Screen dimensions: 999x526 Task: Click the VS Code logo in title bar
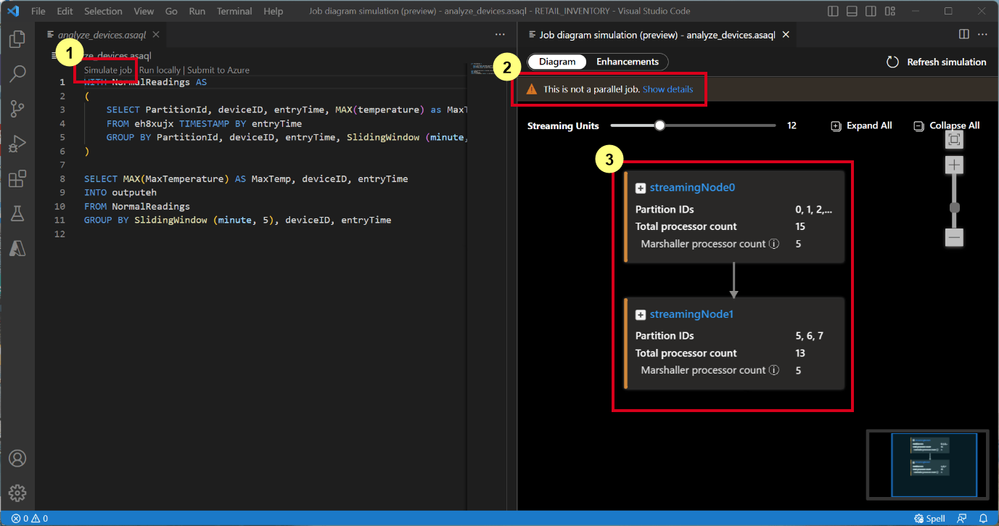coord(13,11)
